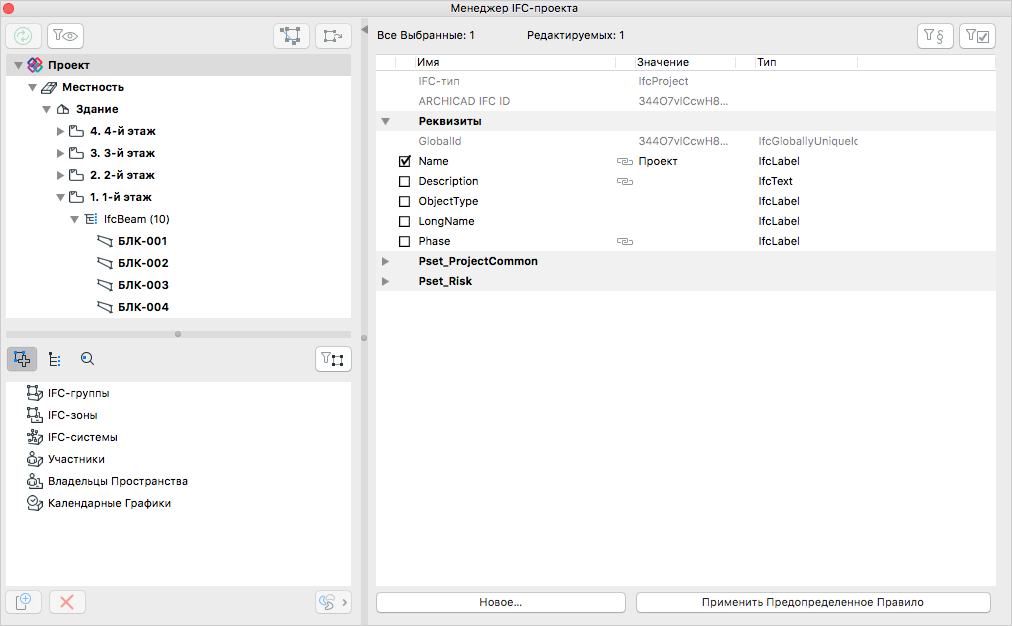Select the БЛК-004 beam item
This screenshot has height=626, width=1012.
[x=143, y=307]
